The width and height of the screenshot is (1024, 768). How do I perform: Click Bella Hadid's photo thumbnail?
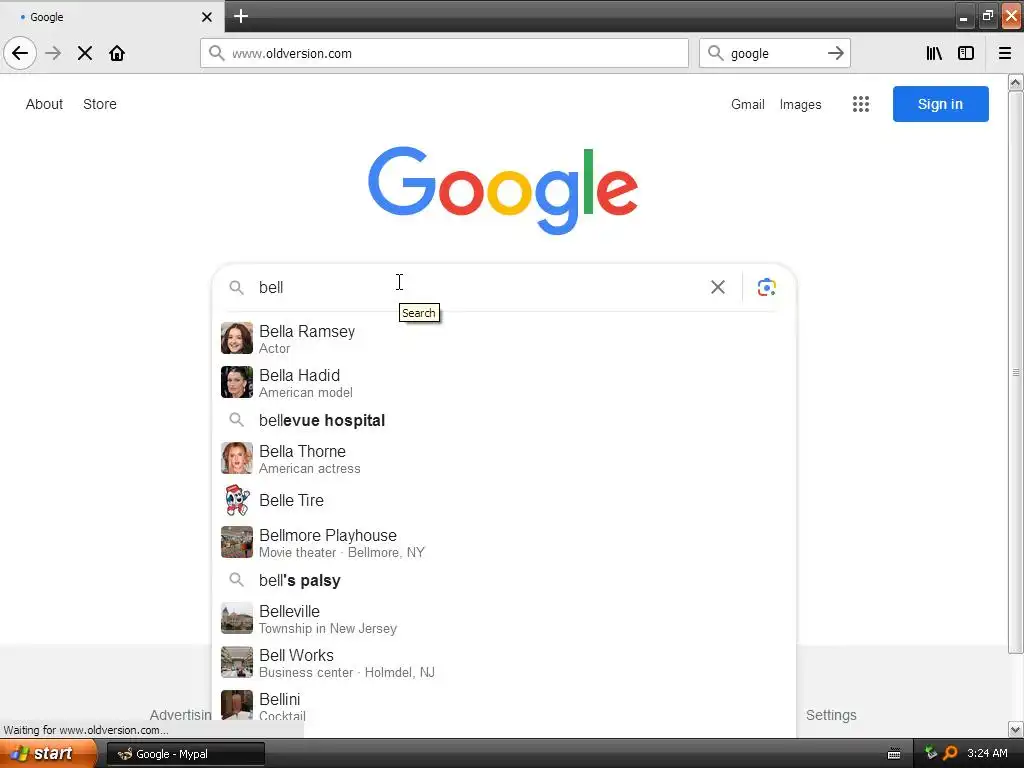click(236, 382)
